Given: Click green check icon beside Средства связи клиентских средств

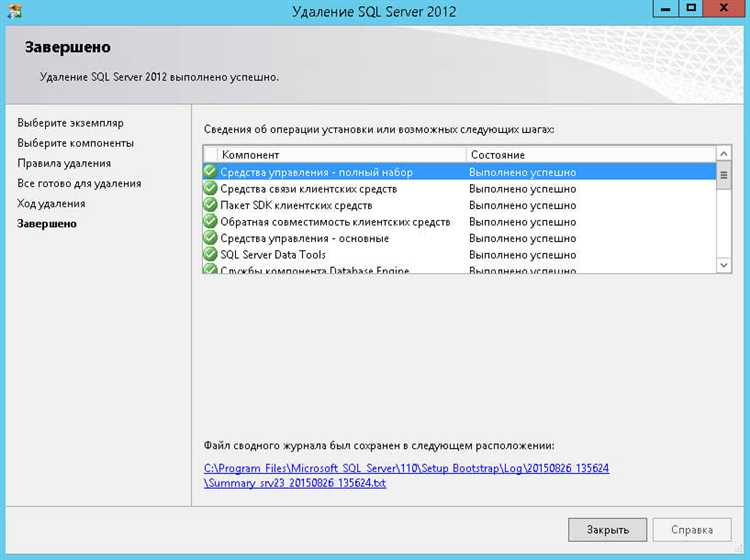Looking at the screenshot, I should coord(210,188).
